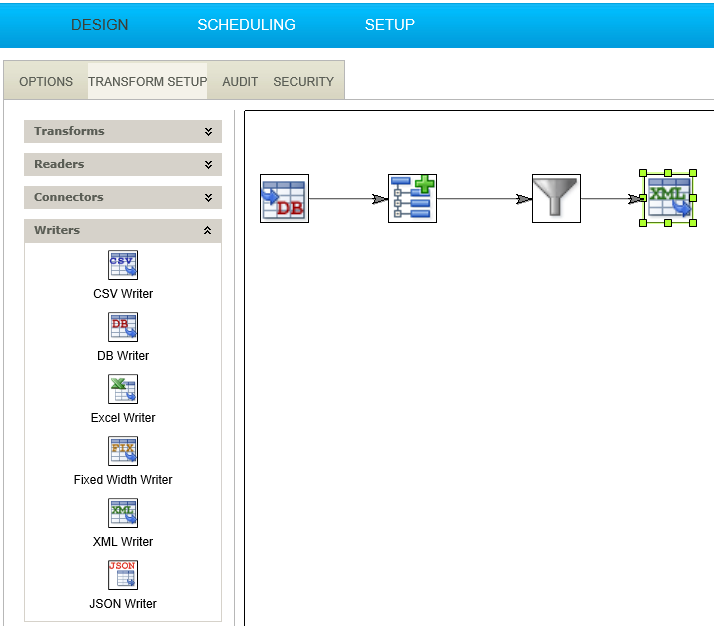Open the SETUP menu item
The width and height of the screenshot is (724, 636).
[389, 25]
